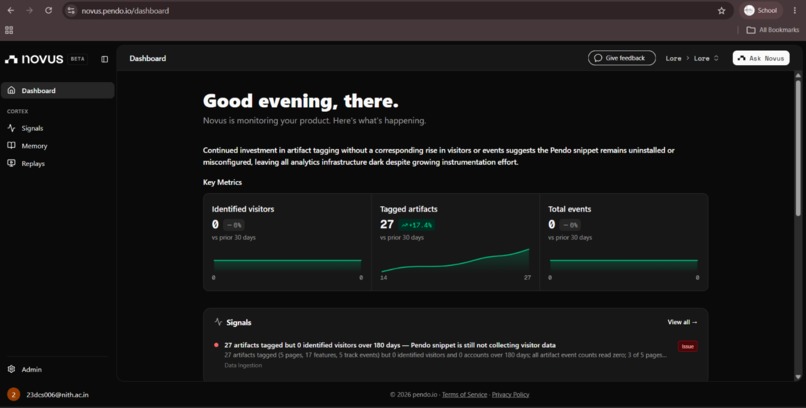Open Chrome three-dot menu

795,10
